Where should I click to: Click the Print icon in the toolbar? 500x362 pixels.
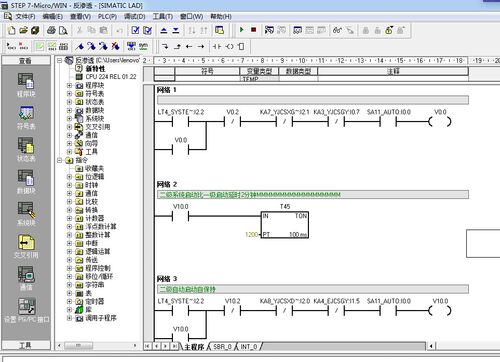point(51,30)
